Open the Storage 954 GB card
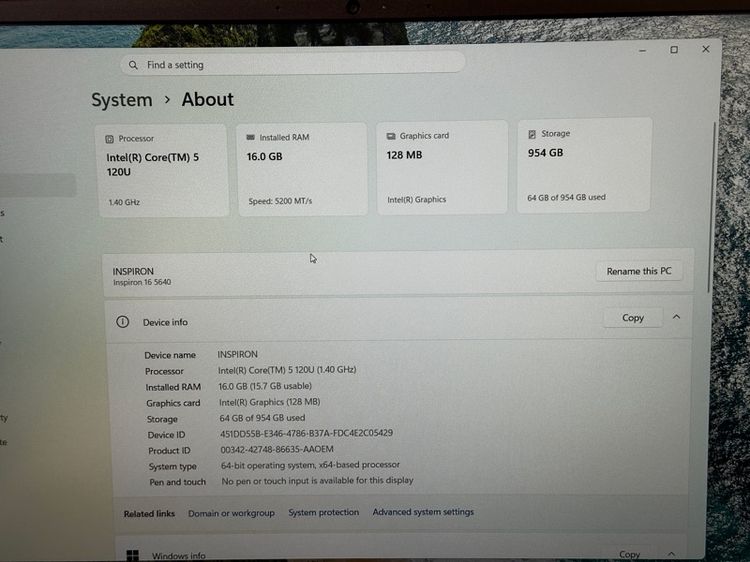 [584, 165]
